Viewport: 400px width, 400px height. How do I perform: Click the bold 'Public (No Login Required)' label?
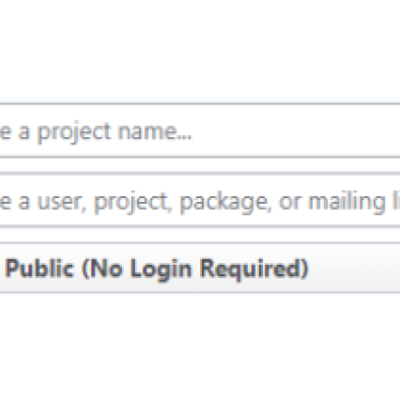click(x=157, y=269)
